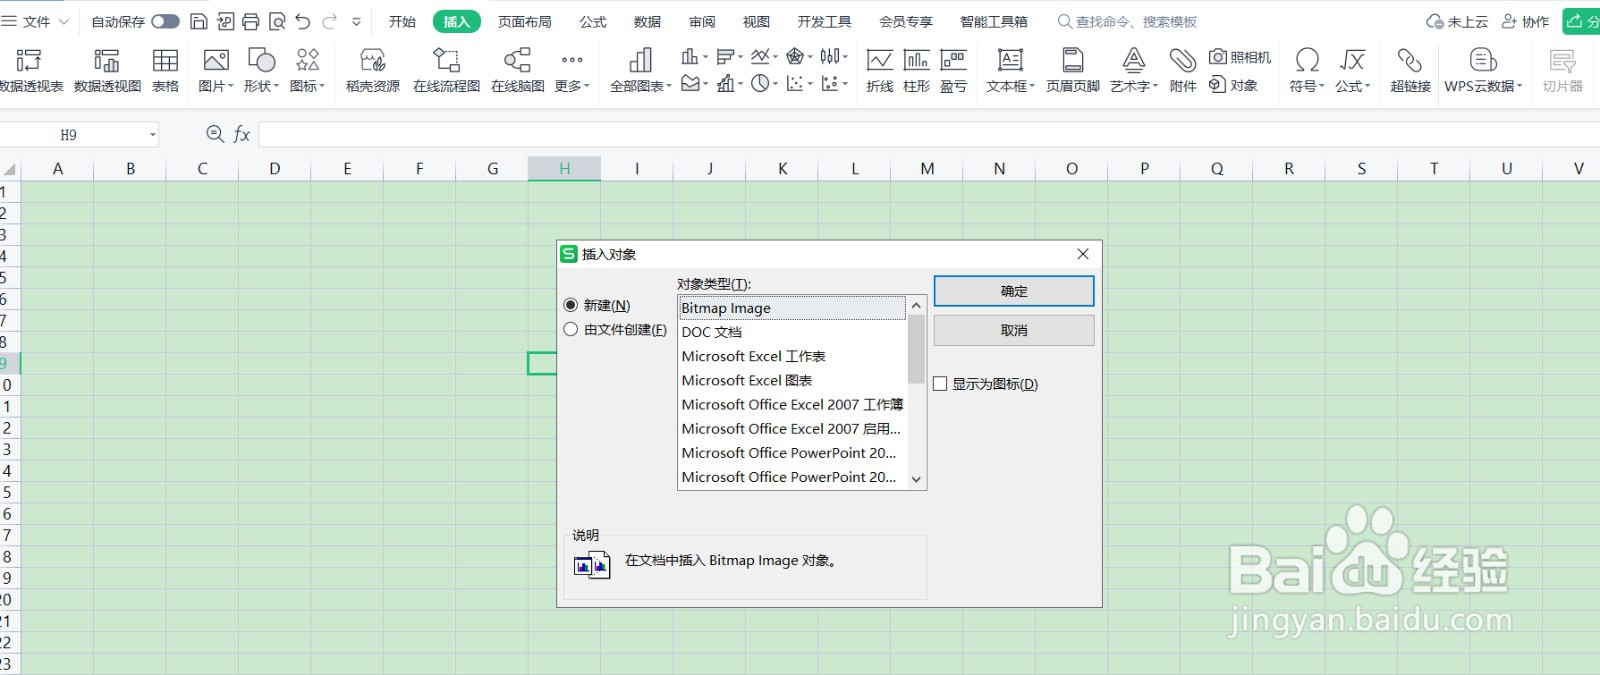
Task: Open online flowchart (在线流程图)
Action: (446, 71)
